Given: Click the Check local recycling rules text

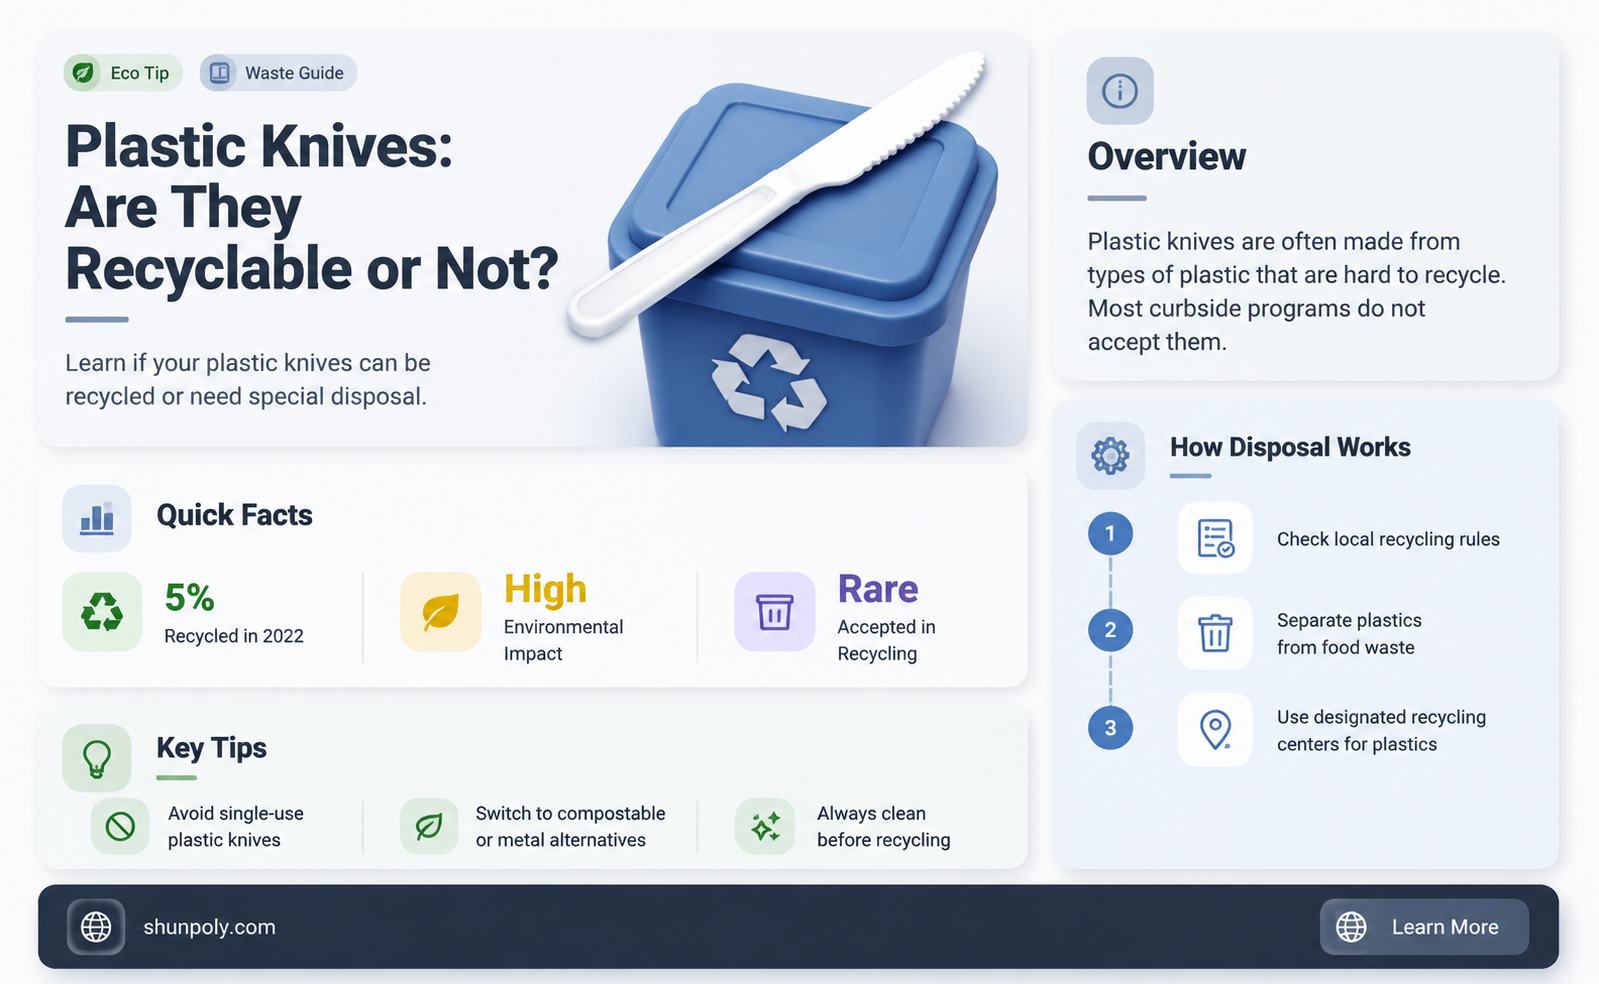Looking at the screenshot, I should pyautogui.click(x=1388, y=539).
